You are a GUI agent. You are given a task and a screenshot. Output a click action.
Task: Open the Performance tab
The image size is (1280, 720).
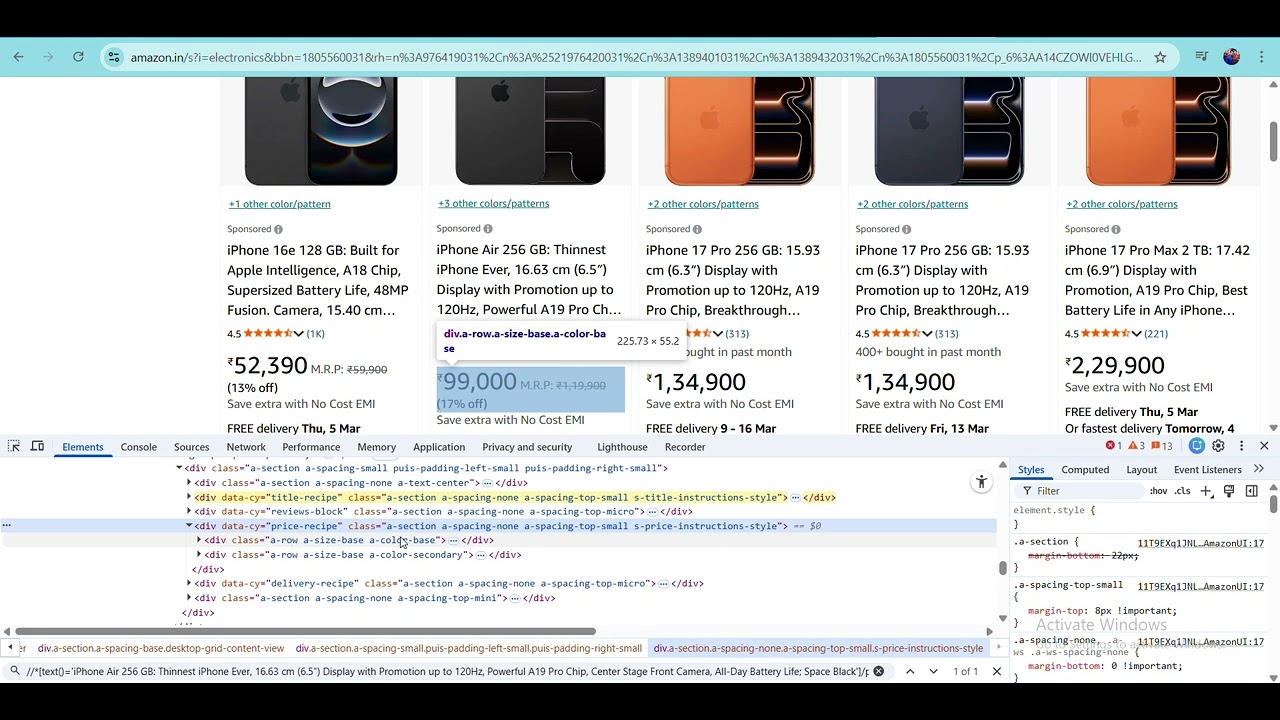(x=311, y=447)
